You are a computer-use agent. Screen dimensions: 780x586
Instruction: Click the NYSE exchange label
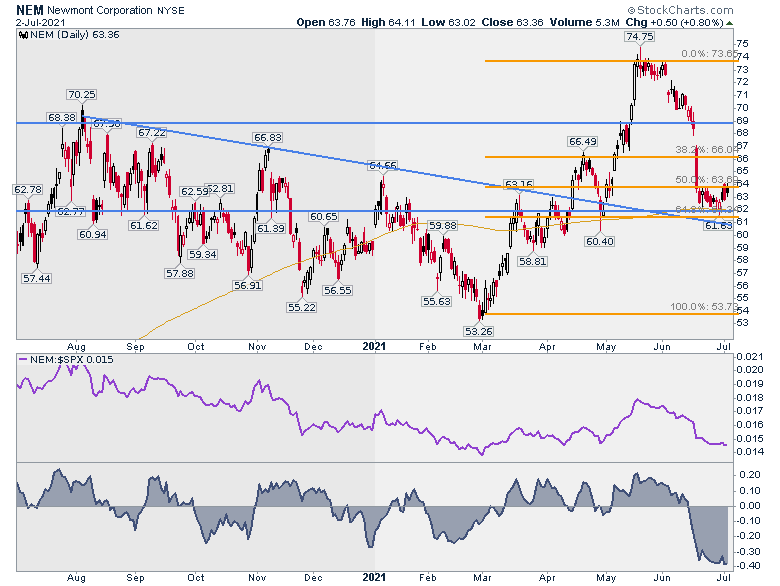coord(171,10)
